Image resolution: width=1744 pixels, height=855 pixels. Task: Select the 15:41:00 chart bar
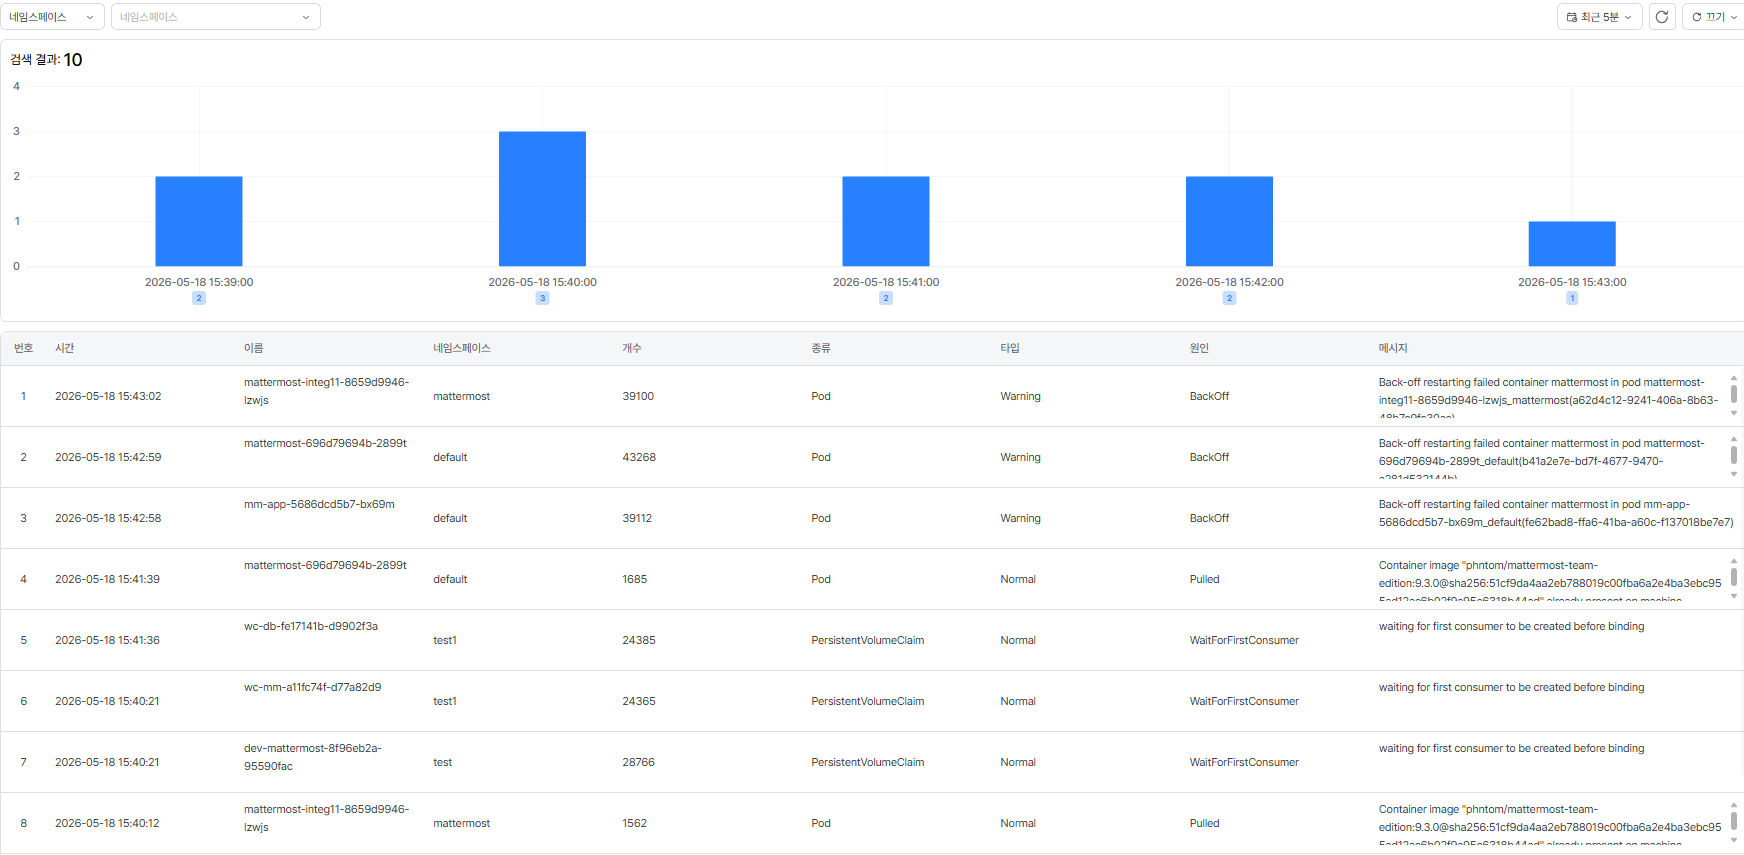pos(886,221)
